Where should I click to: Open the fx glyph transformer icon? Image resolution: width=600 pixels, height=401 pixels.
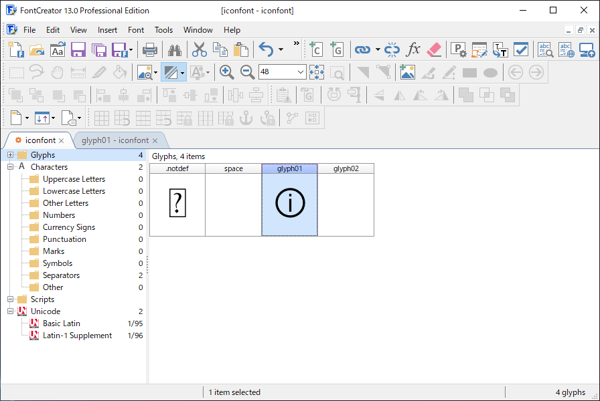[413, 50]
